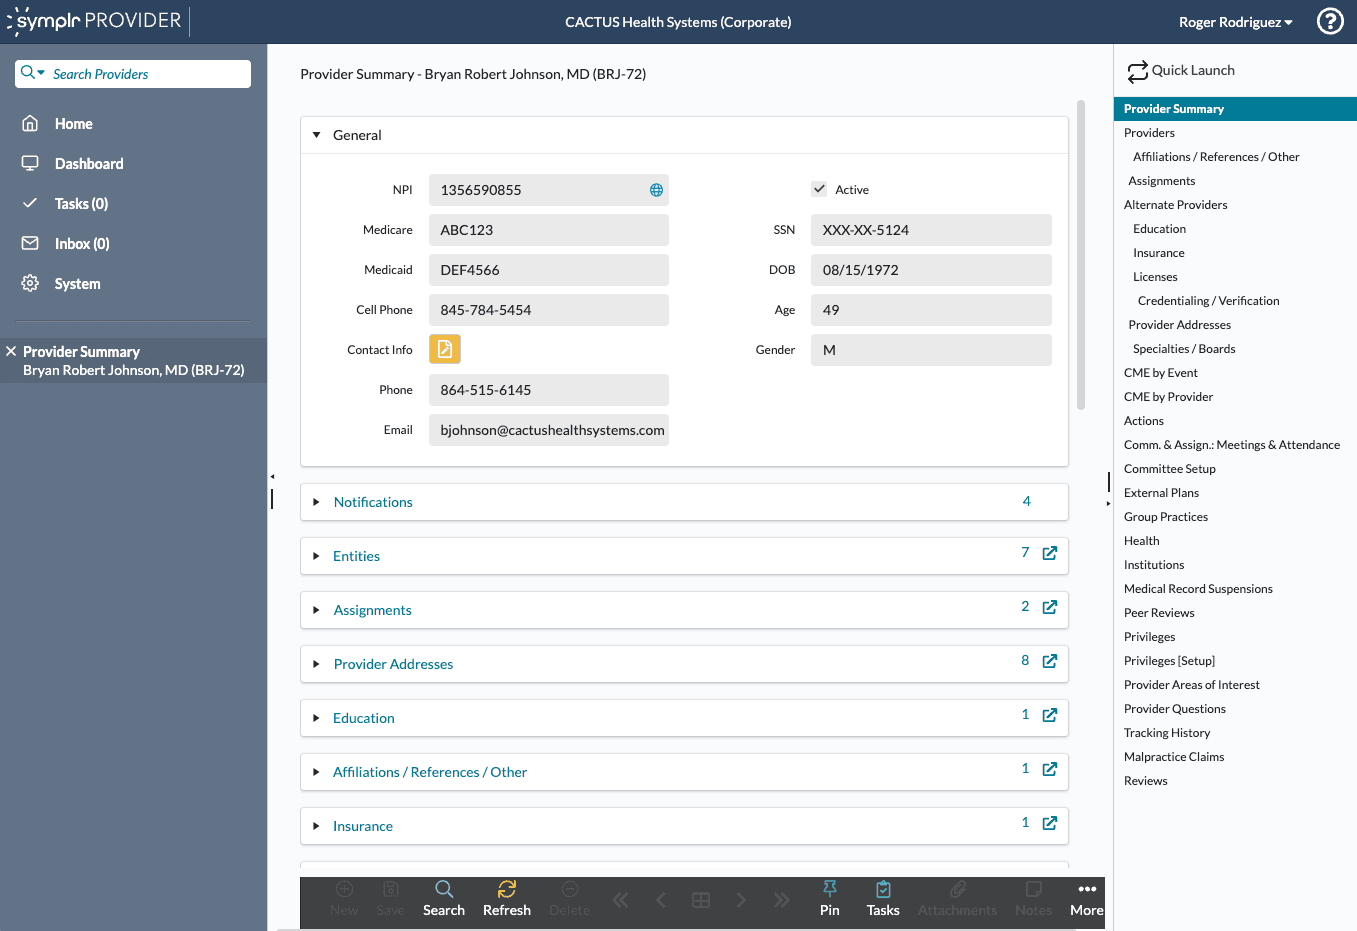Open the Contact Info document icon
1357x931 pixels.
tap(445, 349)
